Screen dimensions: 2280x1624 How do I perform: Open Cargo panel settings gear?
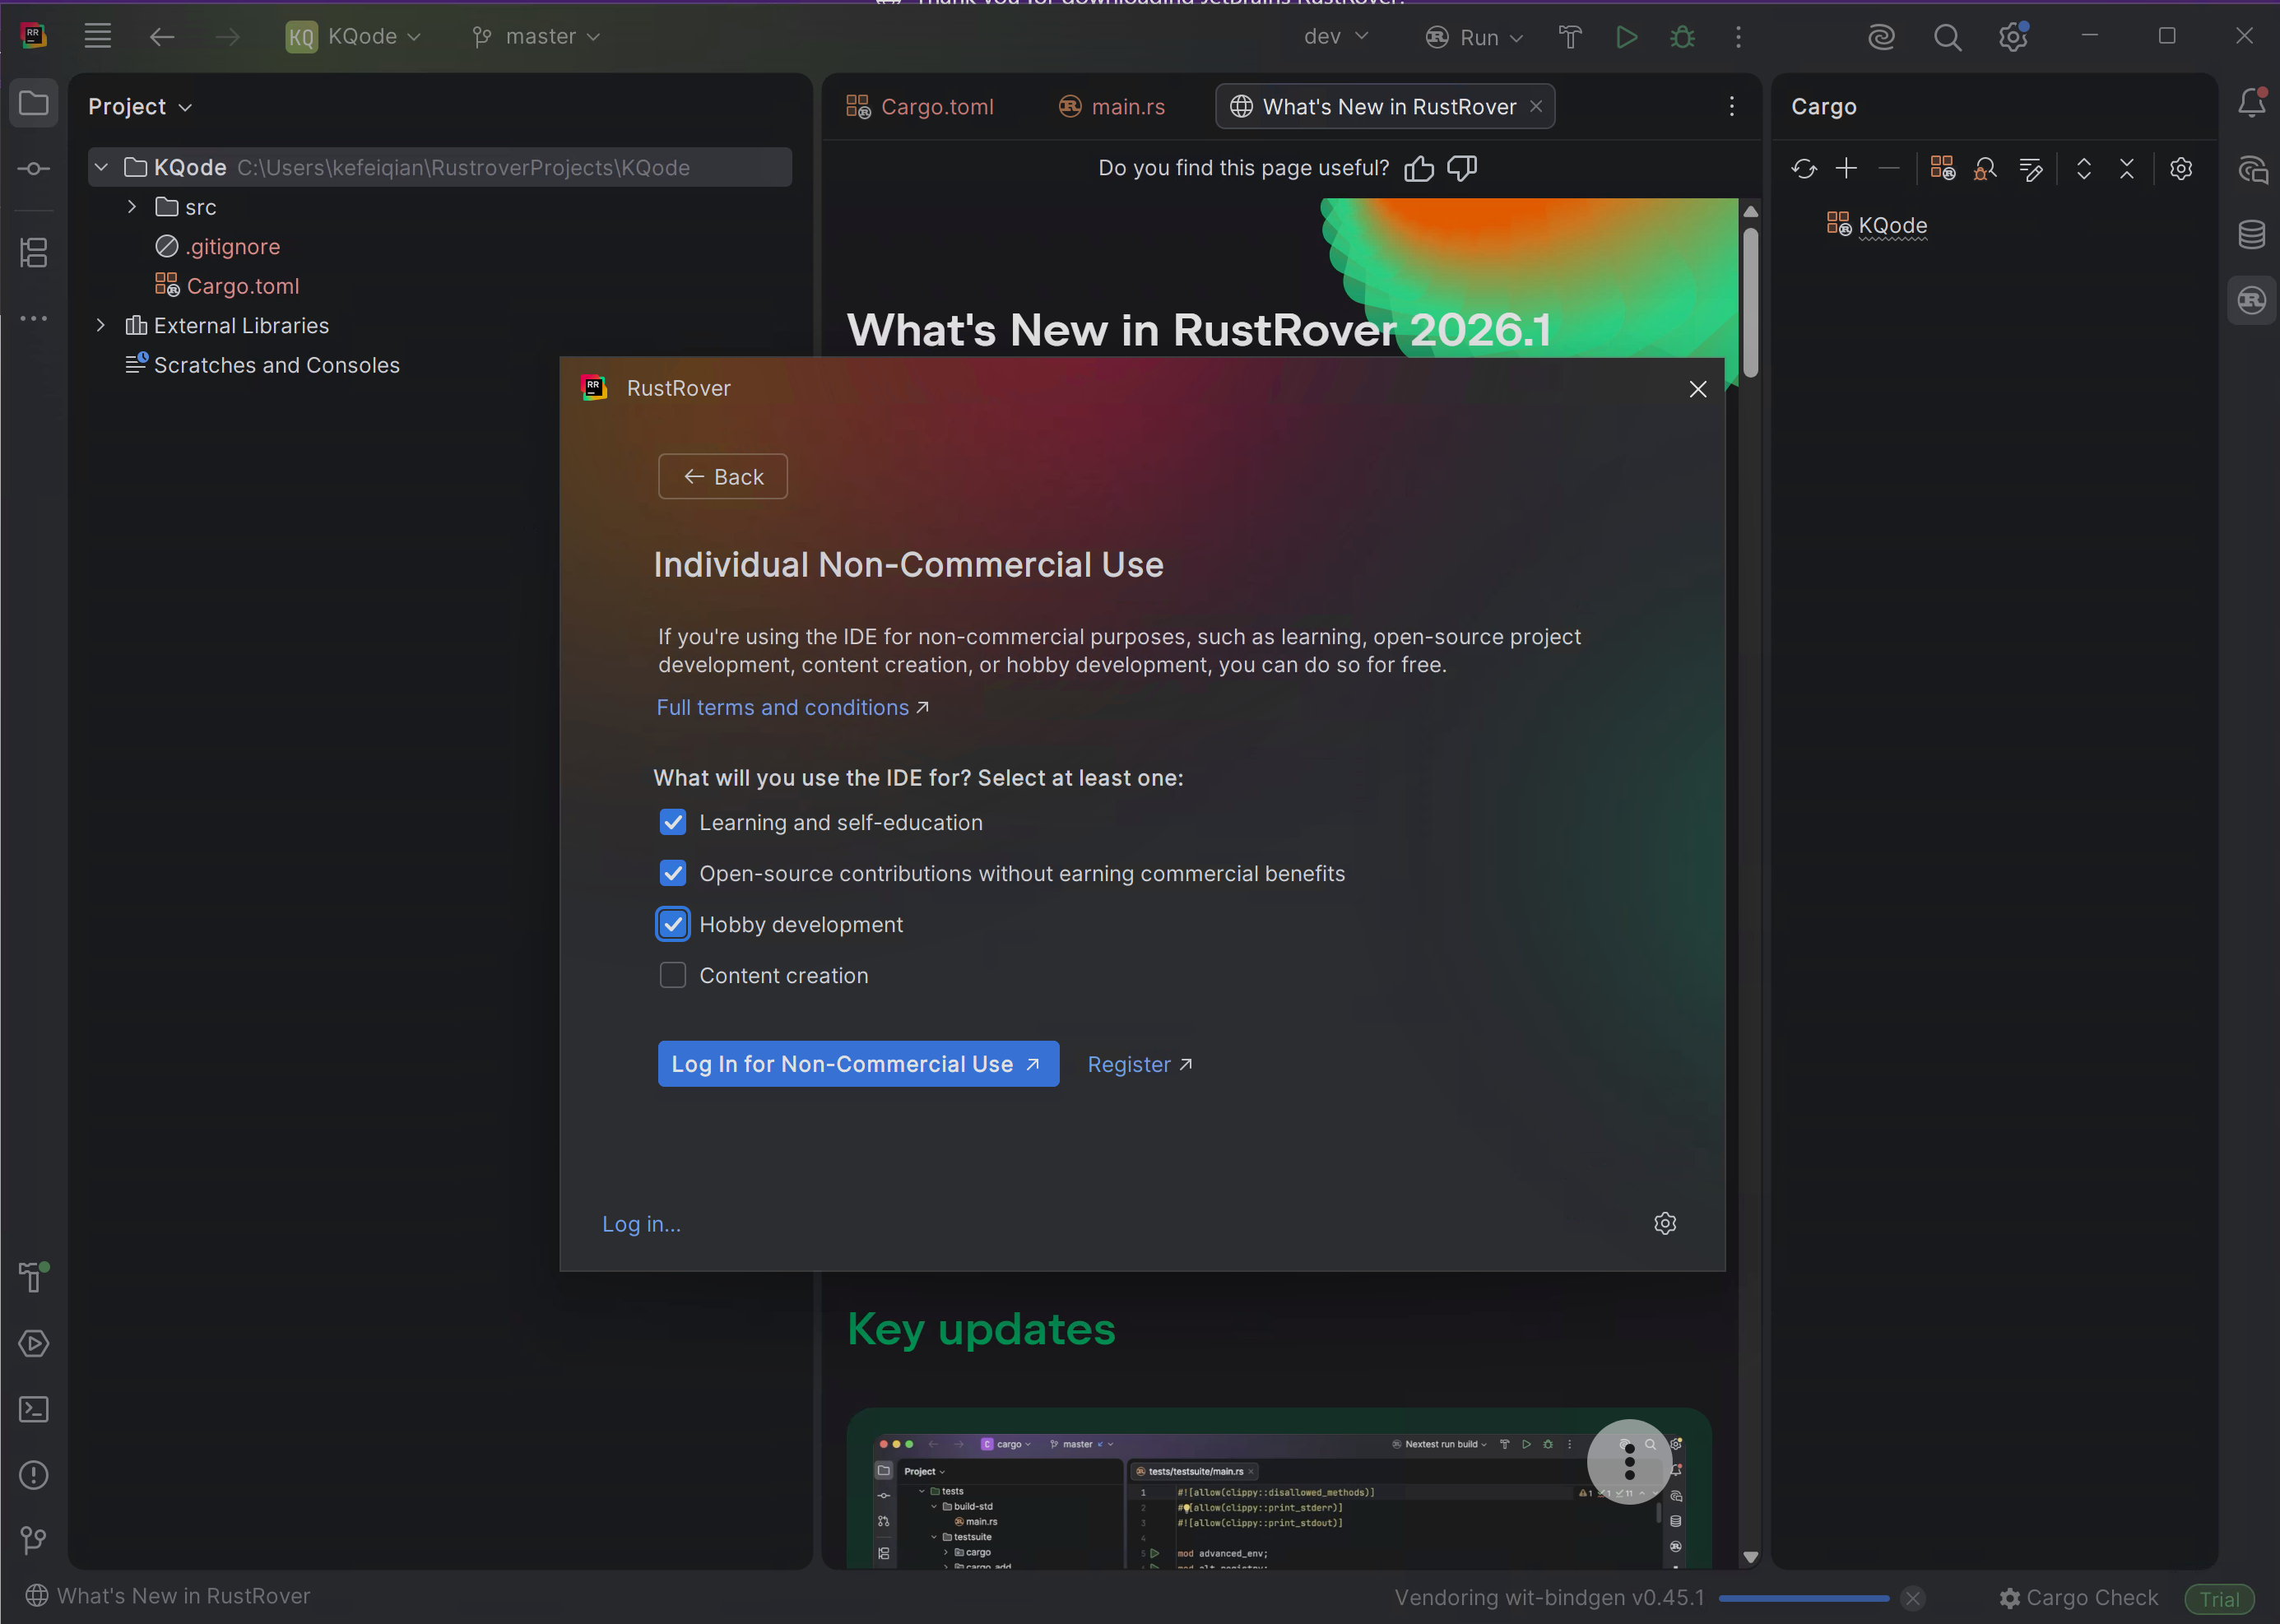tap(2181, 169)
